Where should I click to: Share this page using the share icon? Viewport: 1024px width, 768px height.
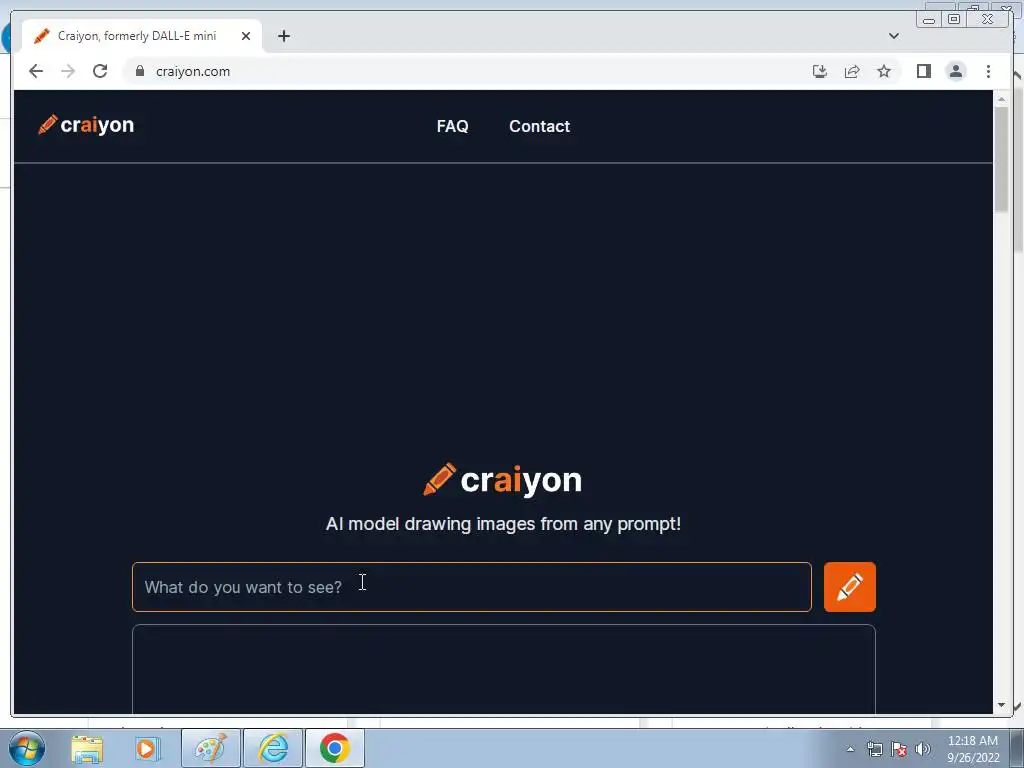(852, 71)
